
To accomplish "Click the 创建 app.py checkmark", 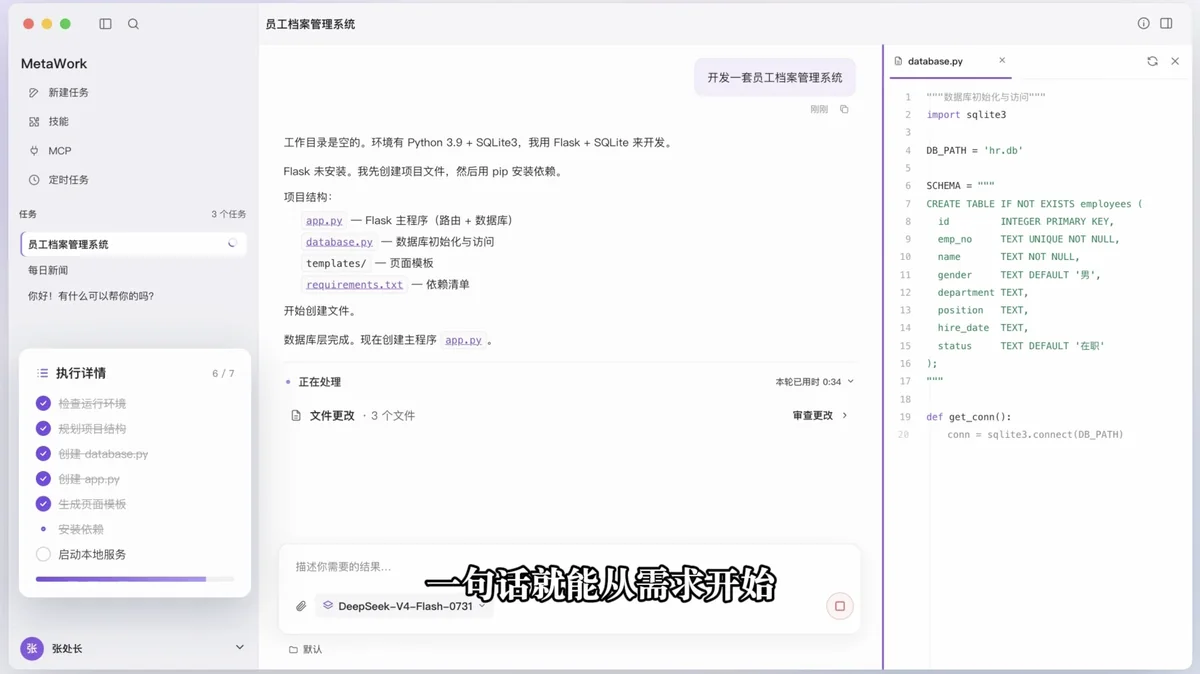I will pyautogui.click(x=43, y=478).
